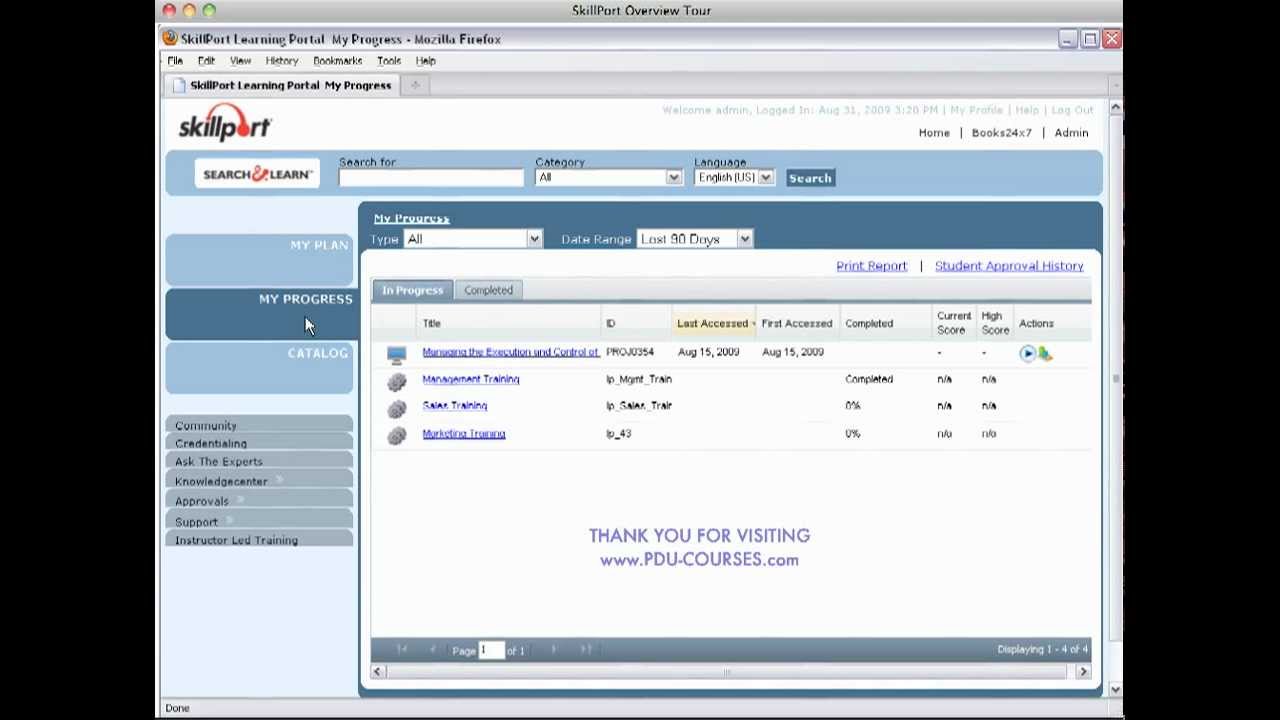Open Knowledgecenter in sidebar
The image size is (1280, 720).
[259, 481]
